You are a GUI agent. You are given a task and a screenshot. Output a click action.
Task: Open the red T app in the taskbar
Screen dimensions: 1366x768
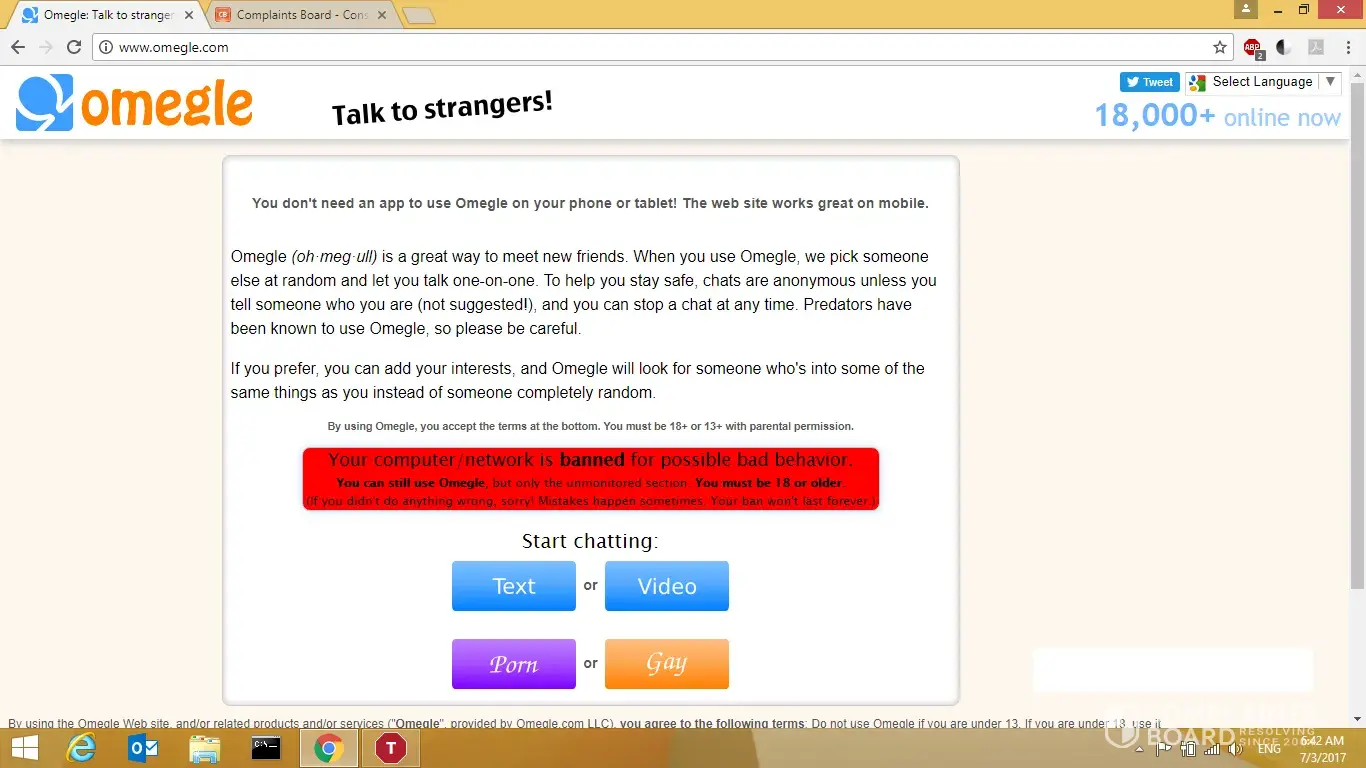coord(391,748)
